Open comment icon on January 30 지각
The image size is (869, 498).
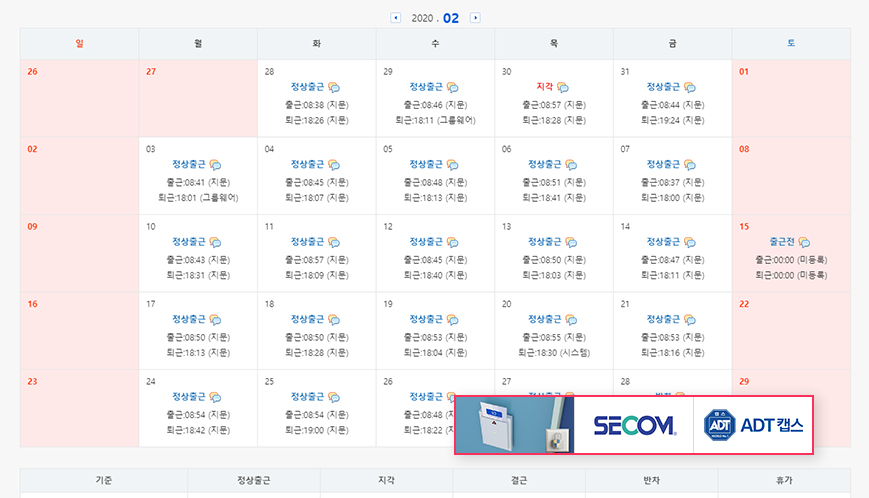click(x=562, y=88)
